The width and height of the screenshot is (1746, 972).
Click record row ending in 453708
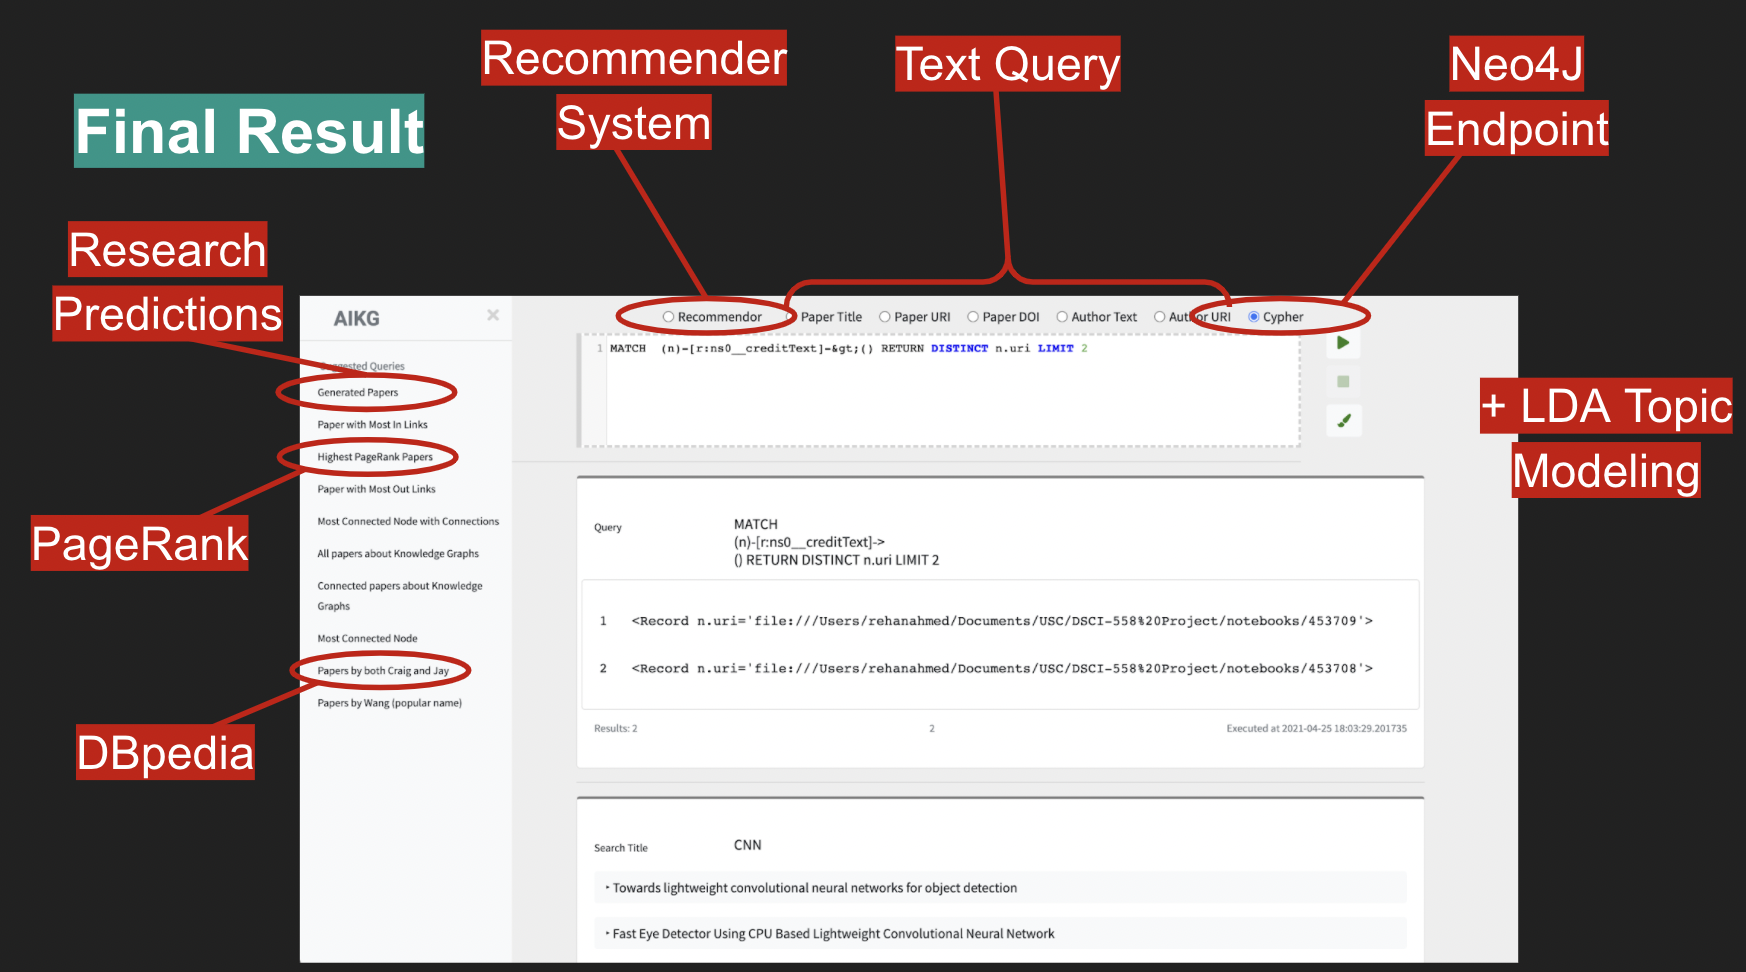[x=1000, y=668]
